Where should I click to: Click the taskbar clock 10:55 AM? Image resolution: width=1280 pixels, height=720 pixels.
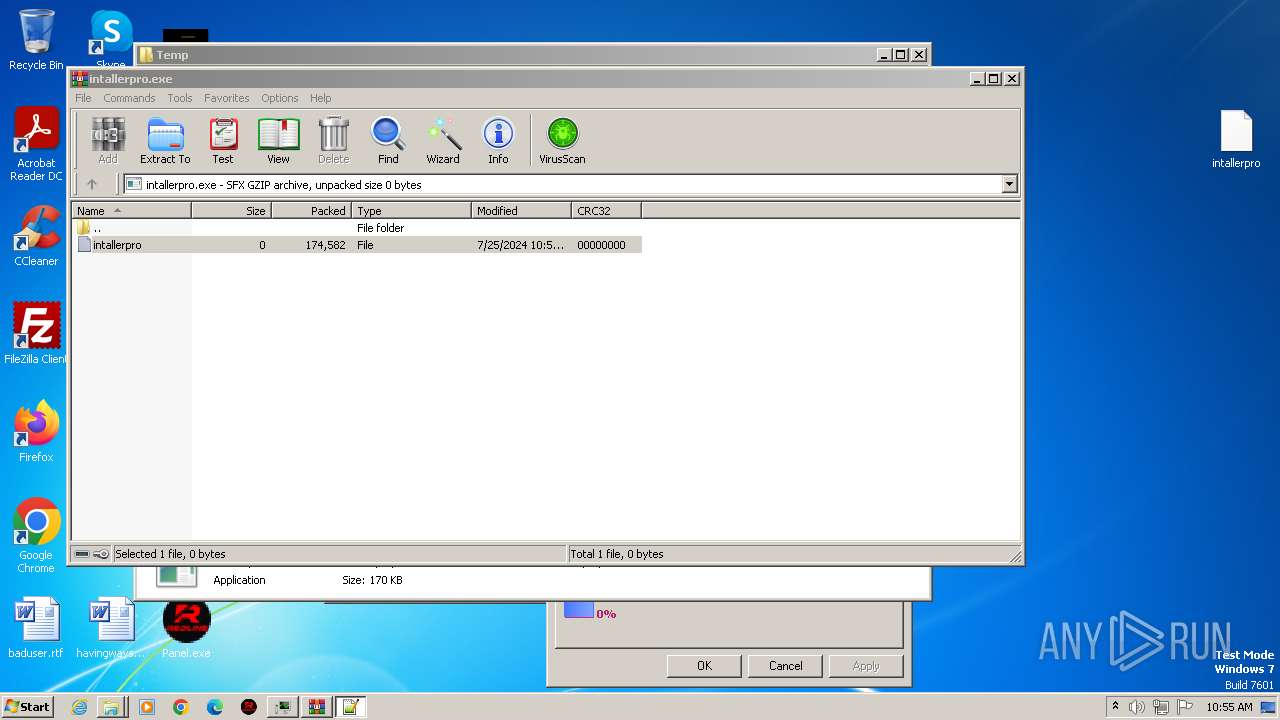coord(1229,707)
